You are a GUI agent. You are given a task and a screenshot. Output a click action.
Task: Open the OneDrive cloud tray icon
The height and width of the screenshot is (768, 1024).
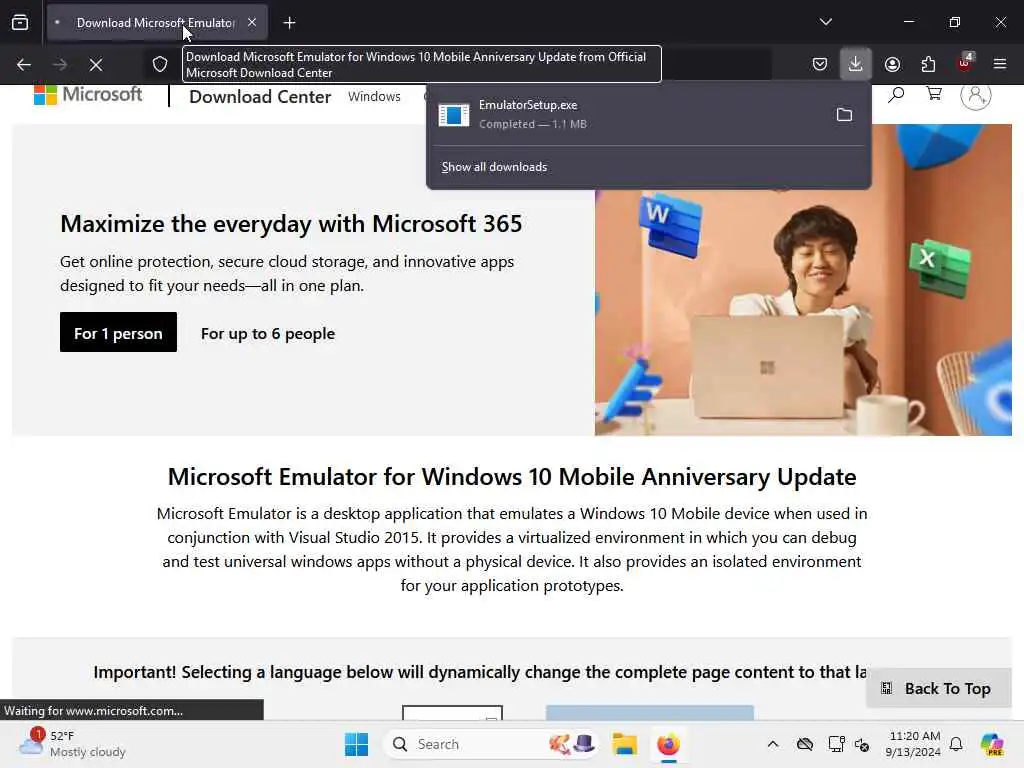point(805,744)
